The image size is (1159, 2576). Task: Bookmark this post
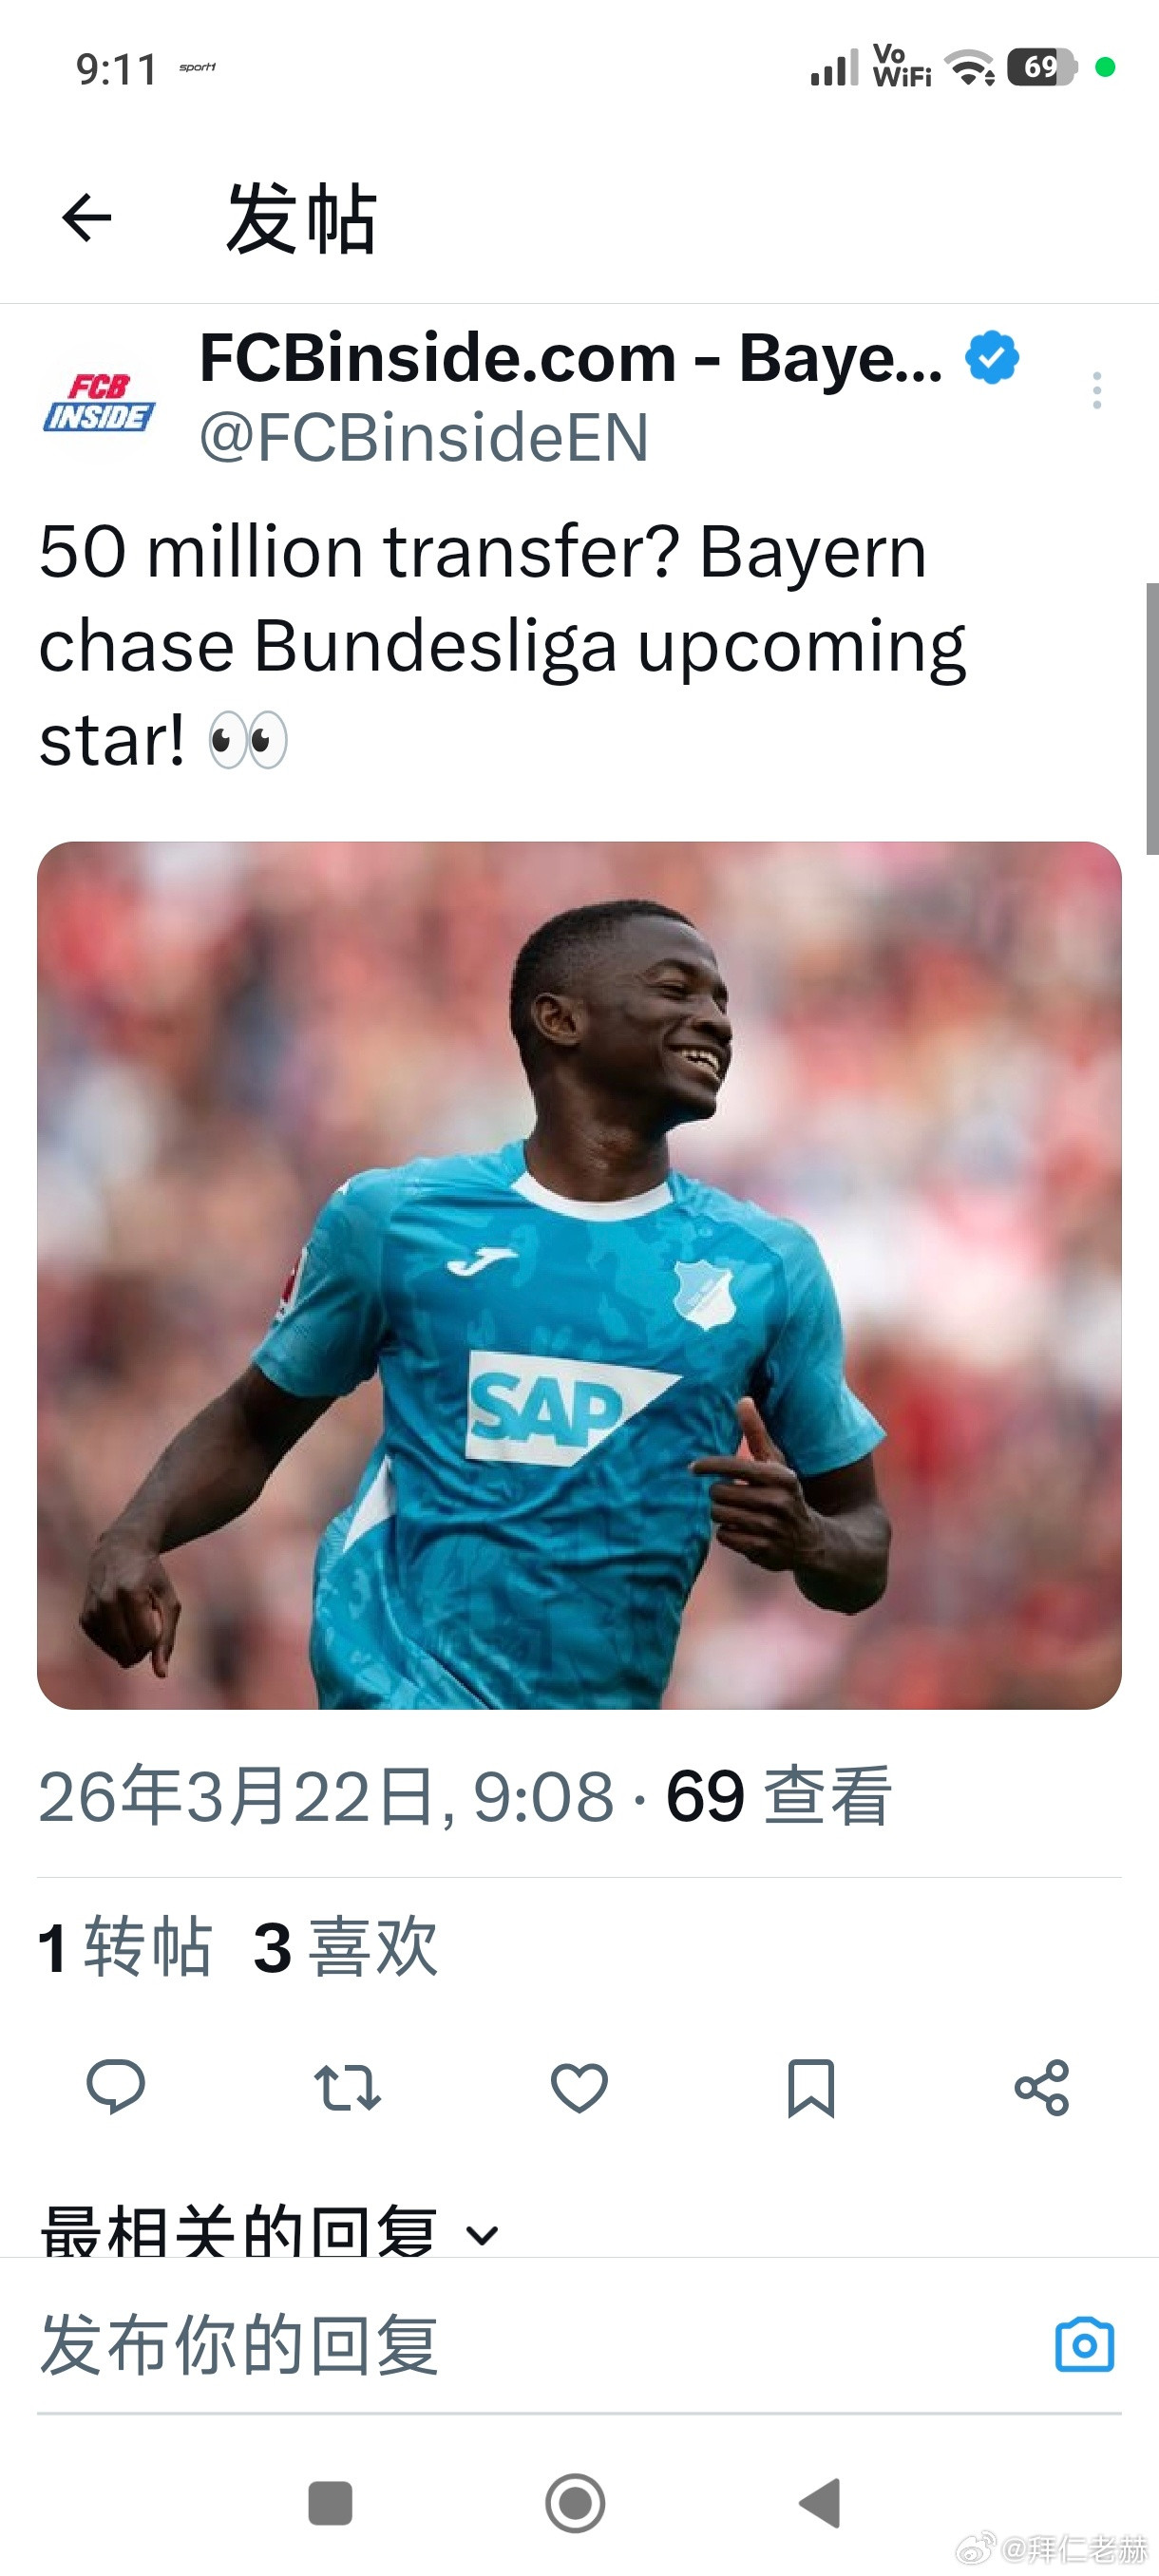pos(811,2088)
